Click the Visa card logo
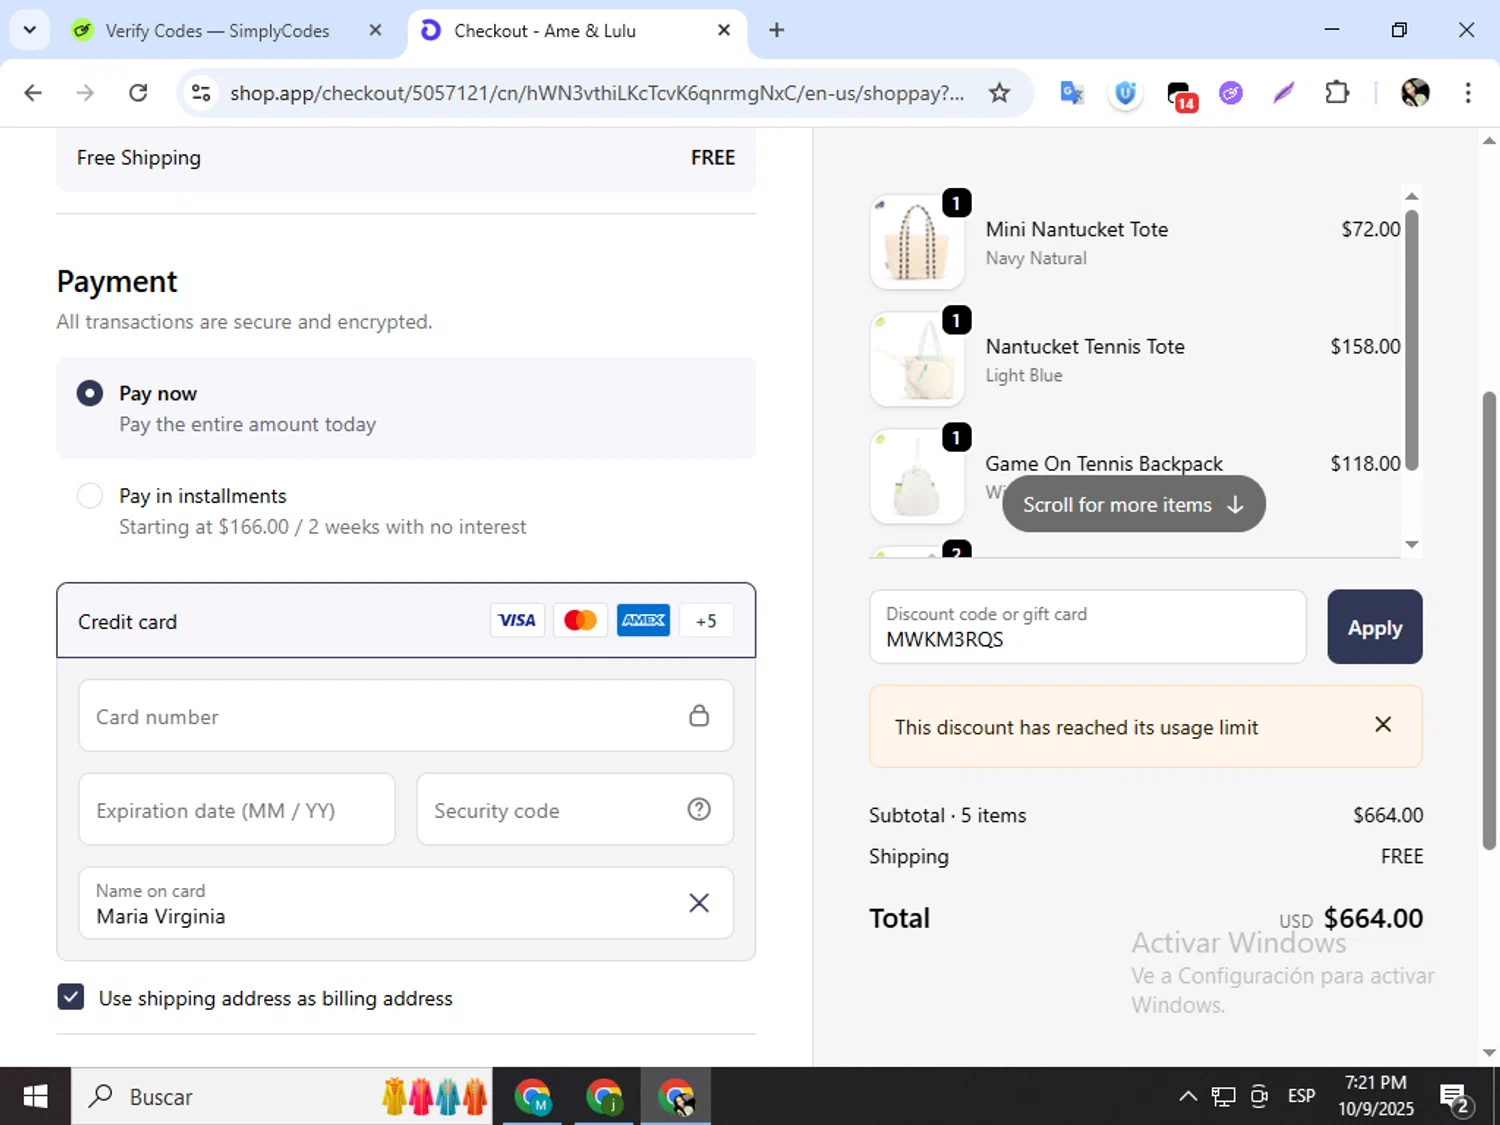This screenshot has width=1500, height=1125. click(517, 620)
